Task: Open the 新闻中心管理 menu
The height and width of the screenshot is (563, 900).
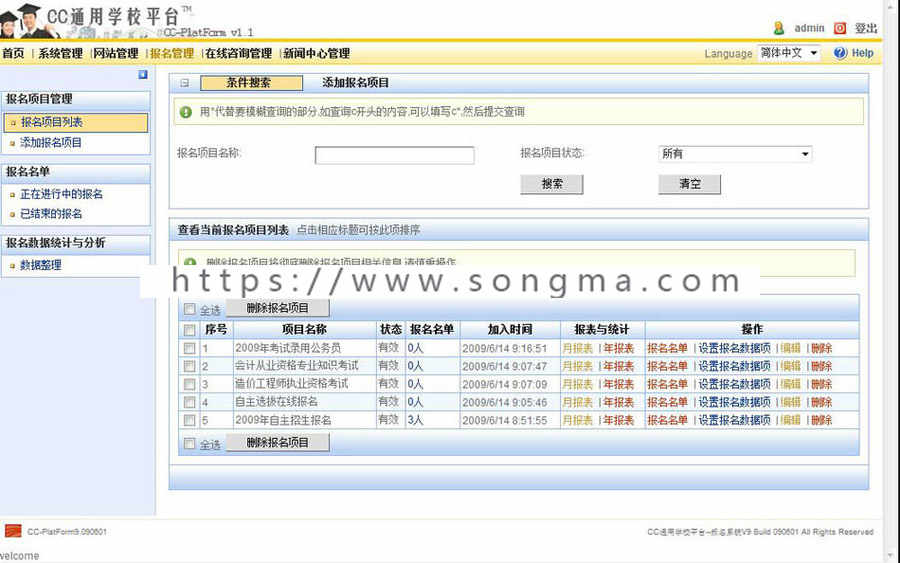Action: 316,53
